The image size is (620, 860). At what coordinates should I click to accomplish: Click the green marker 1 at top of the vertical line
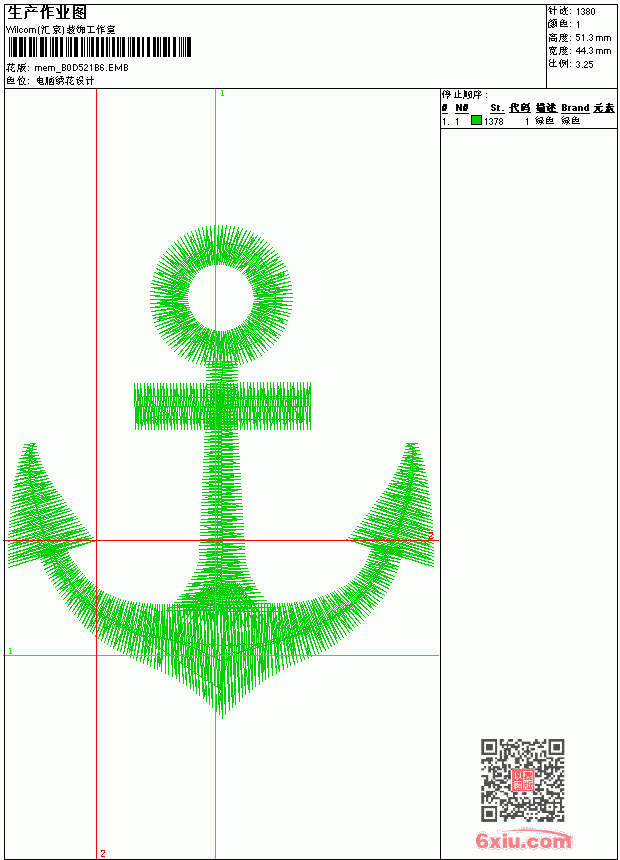point(222,94)
